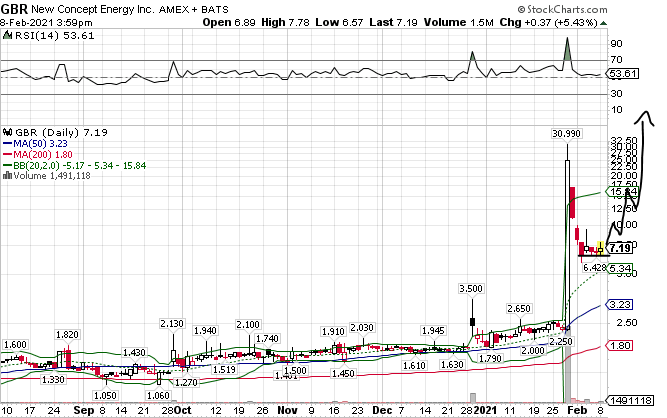
Task: Click the 1.740 price label
Action: [267, 339]
